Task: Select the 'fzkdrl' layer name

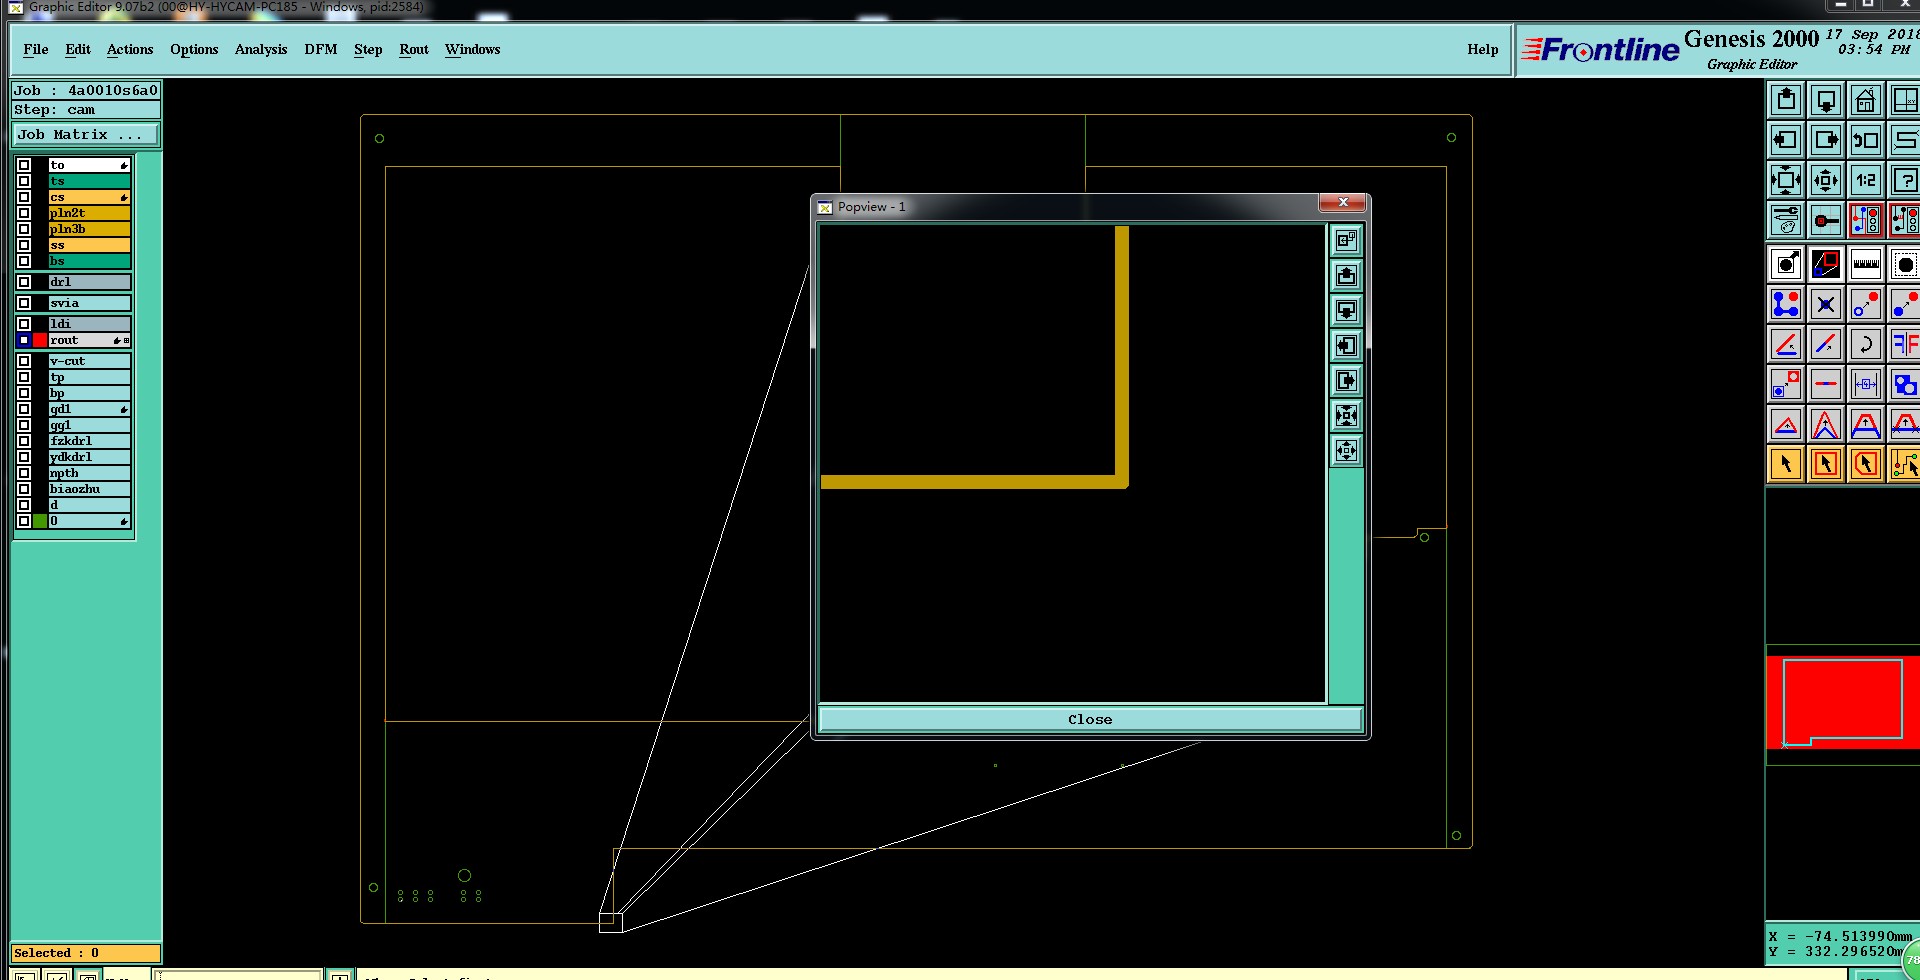Action: pyautogui.click(x=89, y=441)
